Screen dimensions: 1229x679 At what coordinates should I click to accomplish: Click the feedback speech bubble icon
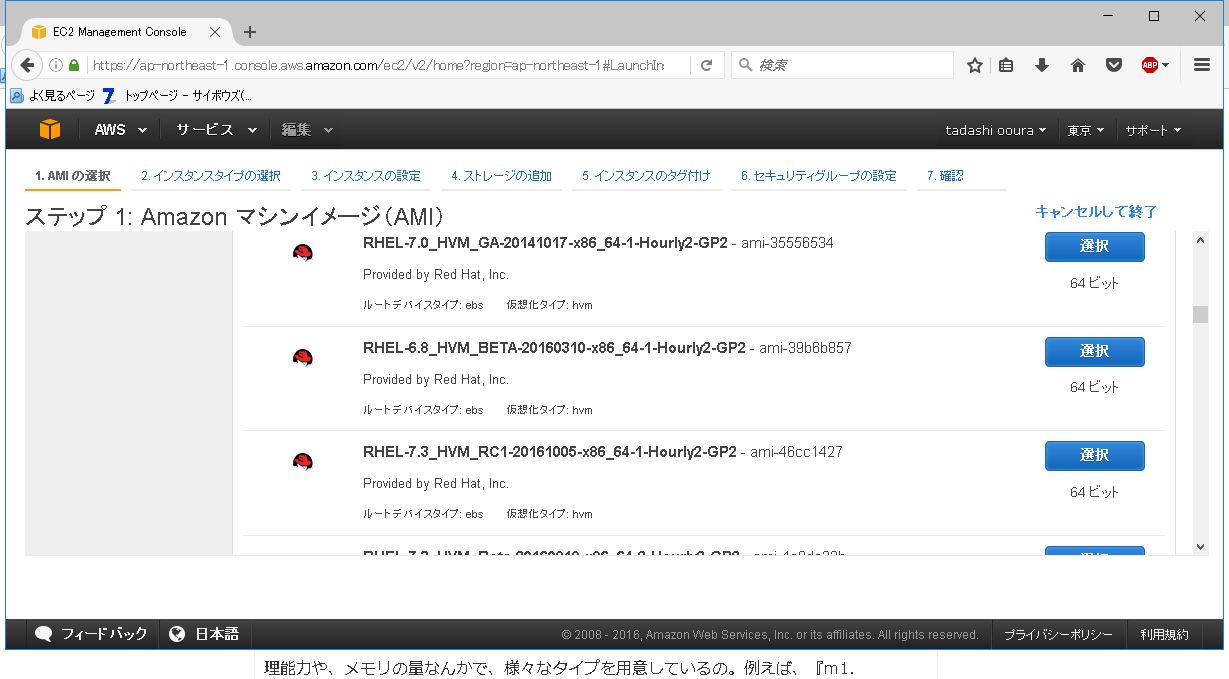tap(44, 634)
